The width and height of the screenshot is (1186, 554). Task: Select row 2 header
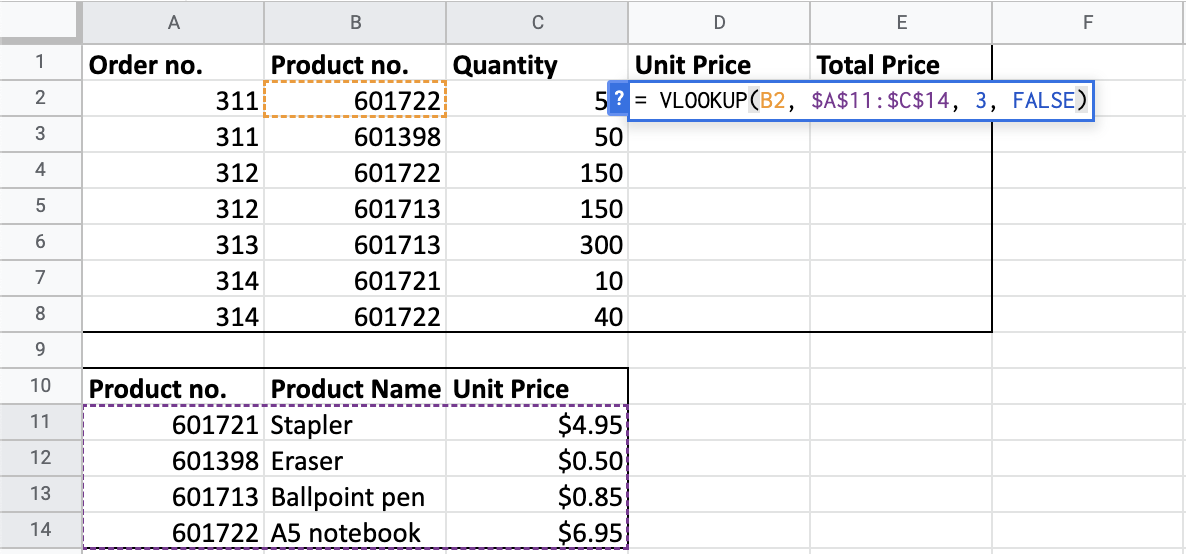40,98
